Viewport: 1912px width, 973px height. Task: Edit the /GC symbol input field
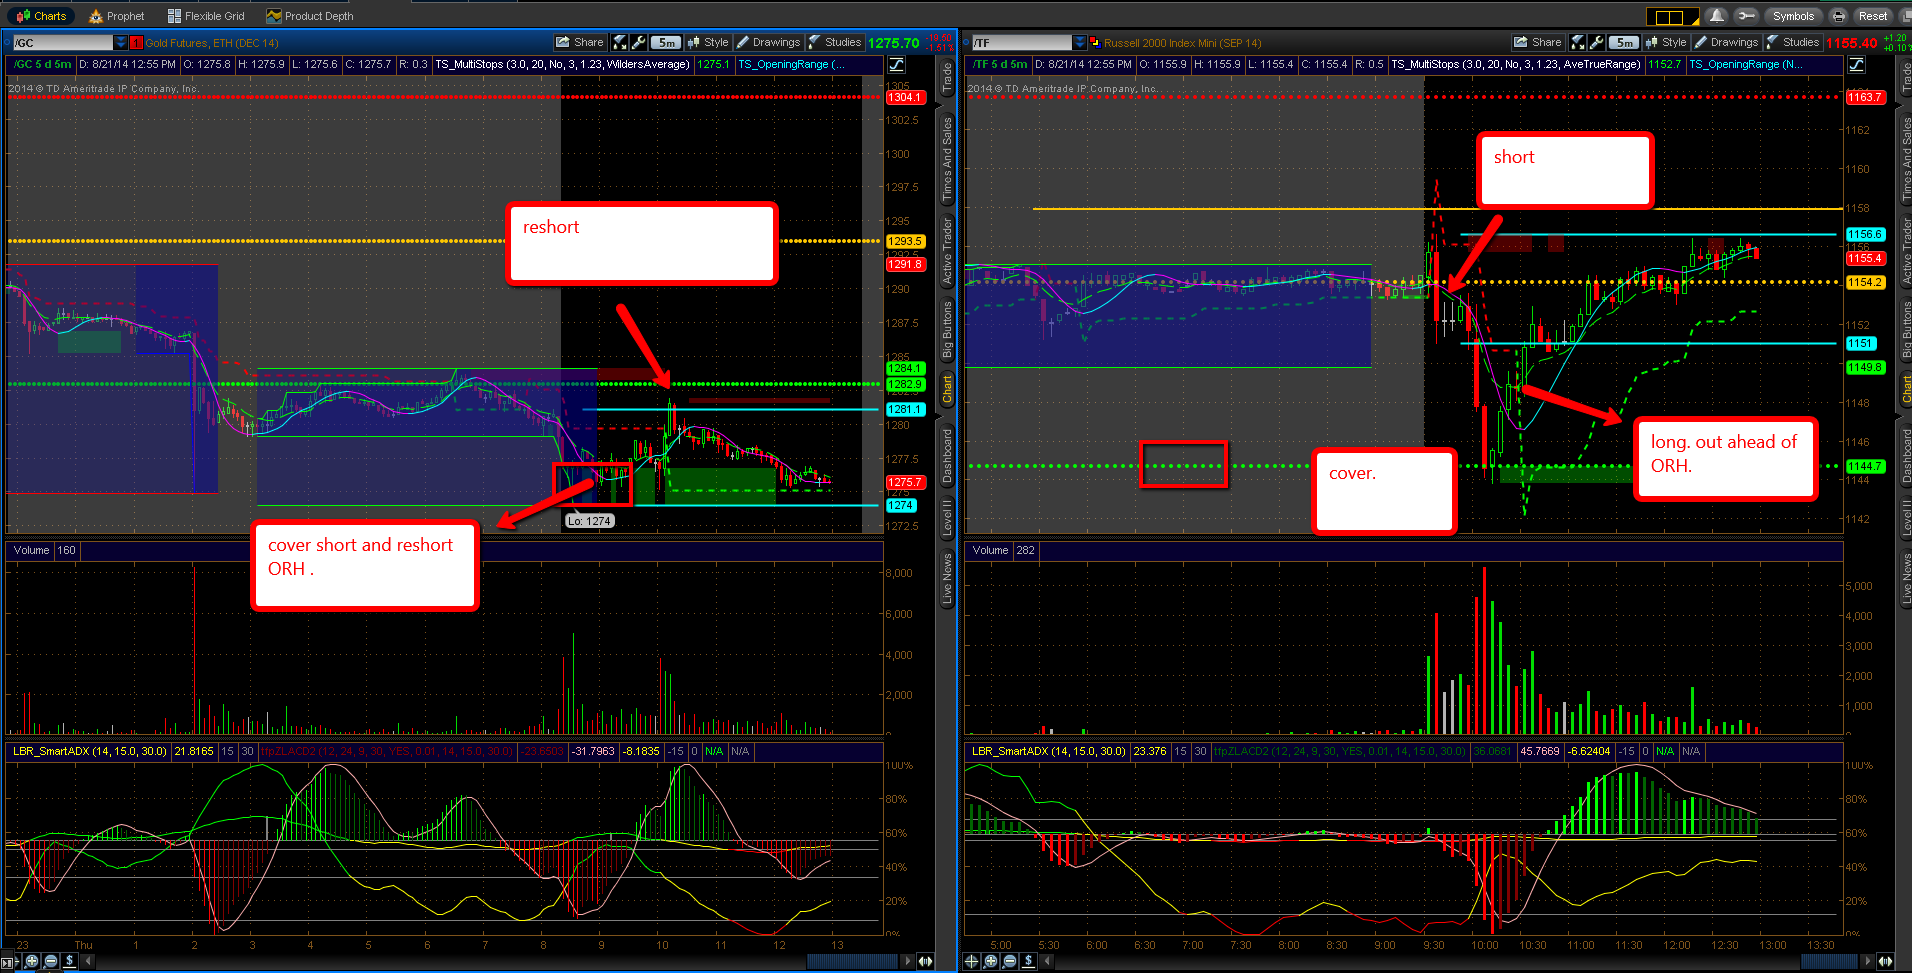click(63, 43)
